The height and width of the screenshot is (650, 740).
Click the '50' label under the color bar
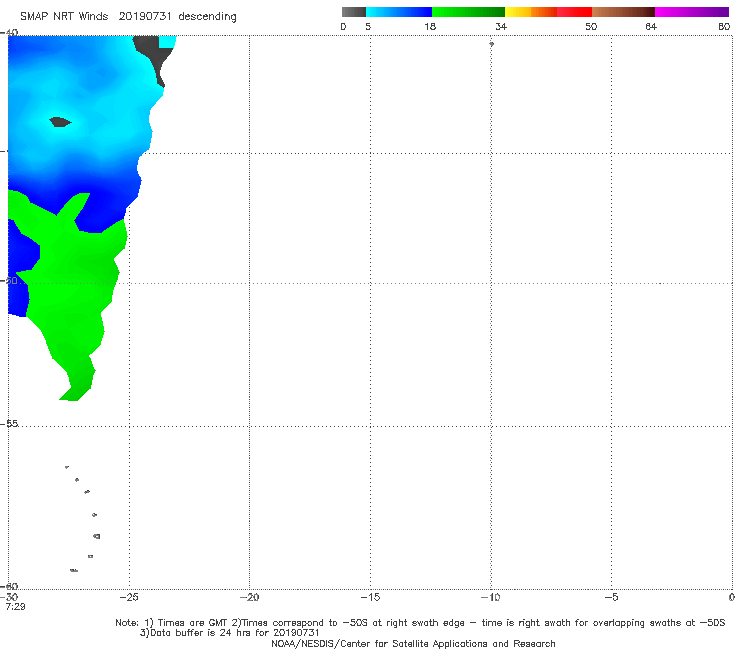[591, 26]
